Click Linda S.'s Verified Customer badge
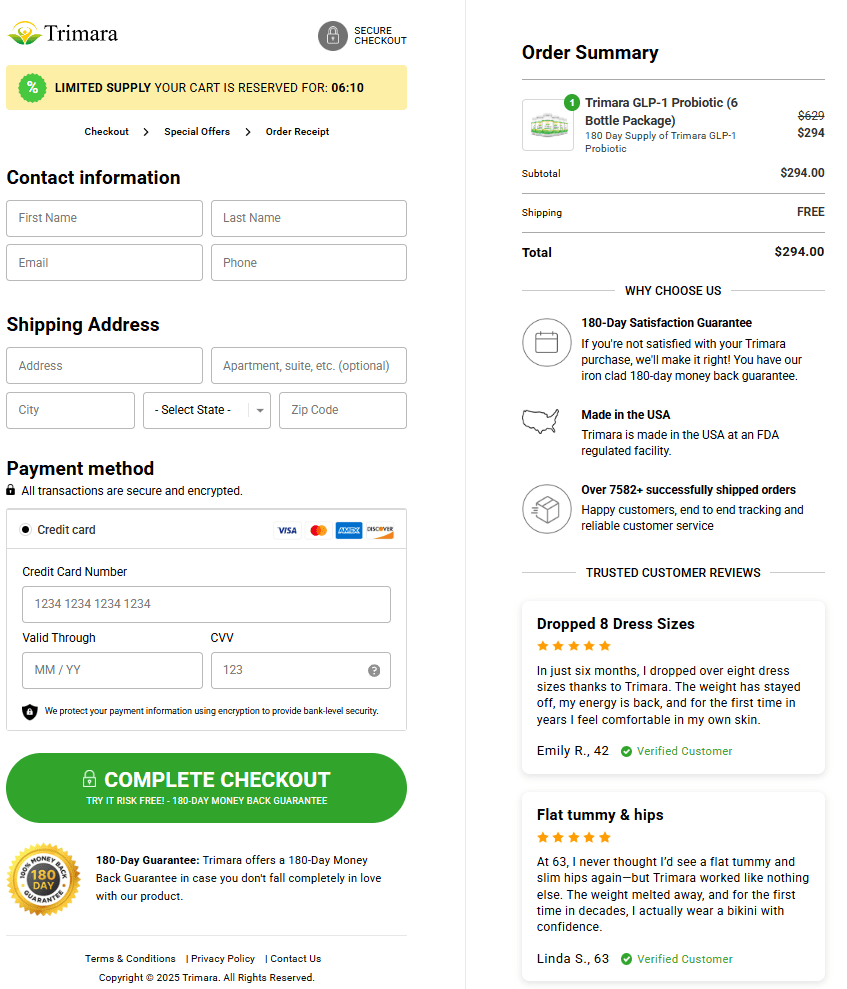Screen dimensions: 847x989 (676, 959)
